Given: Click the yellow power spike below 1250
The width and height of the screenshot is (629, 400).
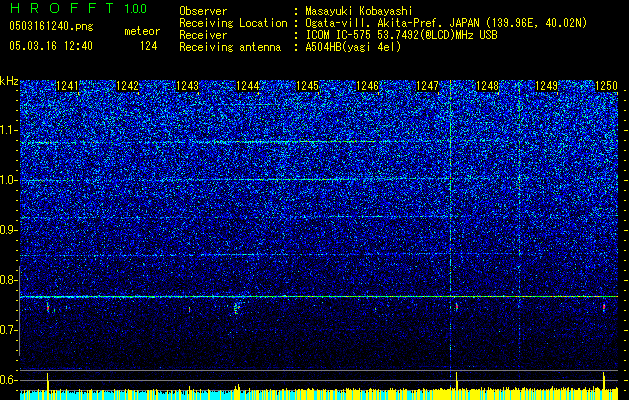Looking at the screenshot, I should click(604, 381).
